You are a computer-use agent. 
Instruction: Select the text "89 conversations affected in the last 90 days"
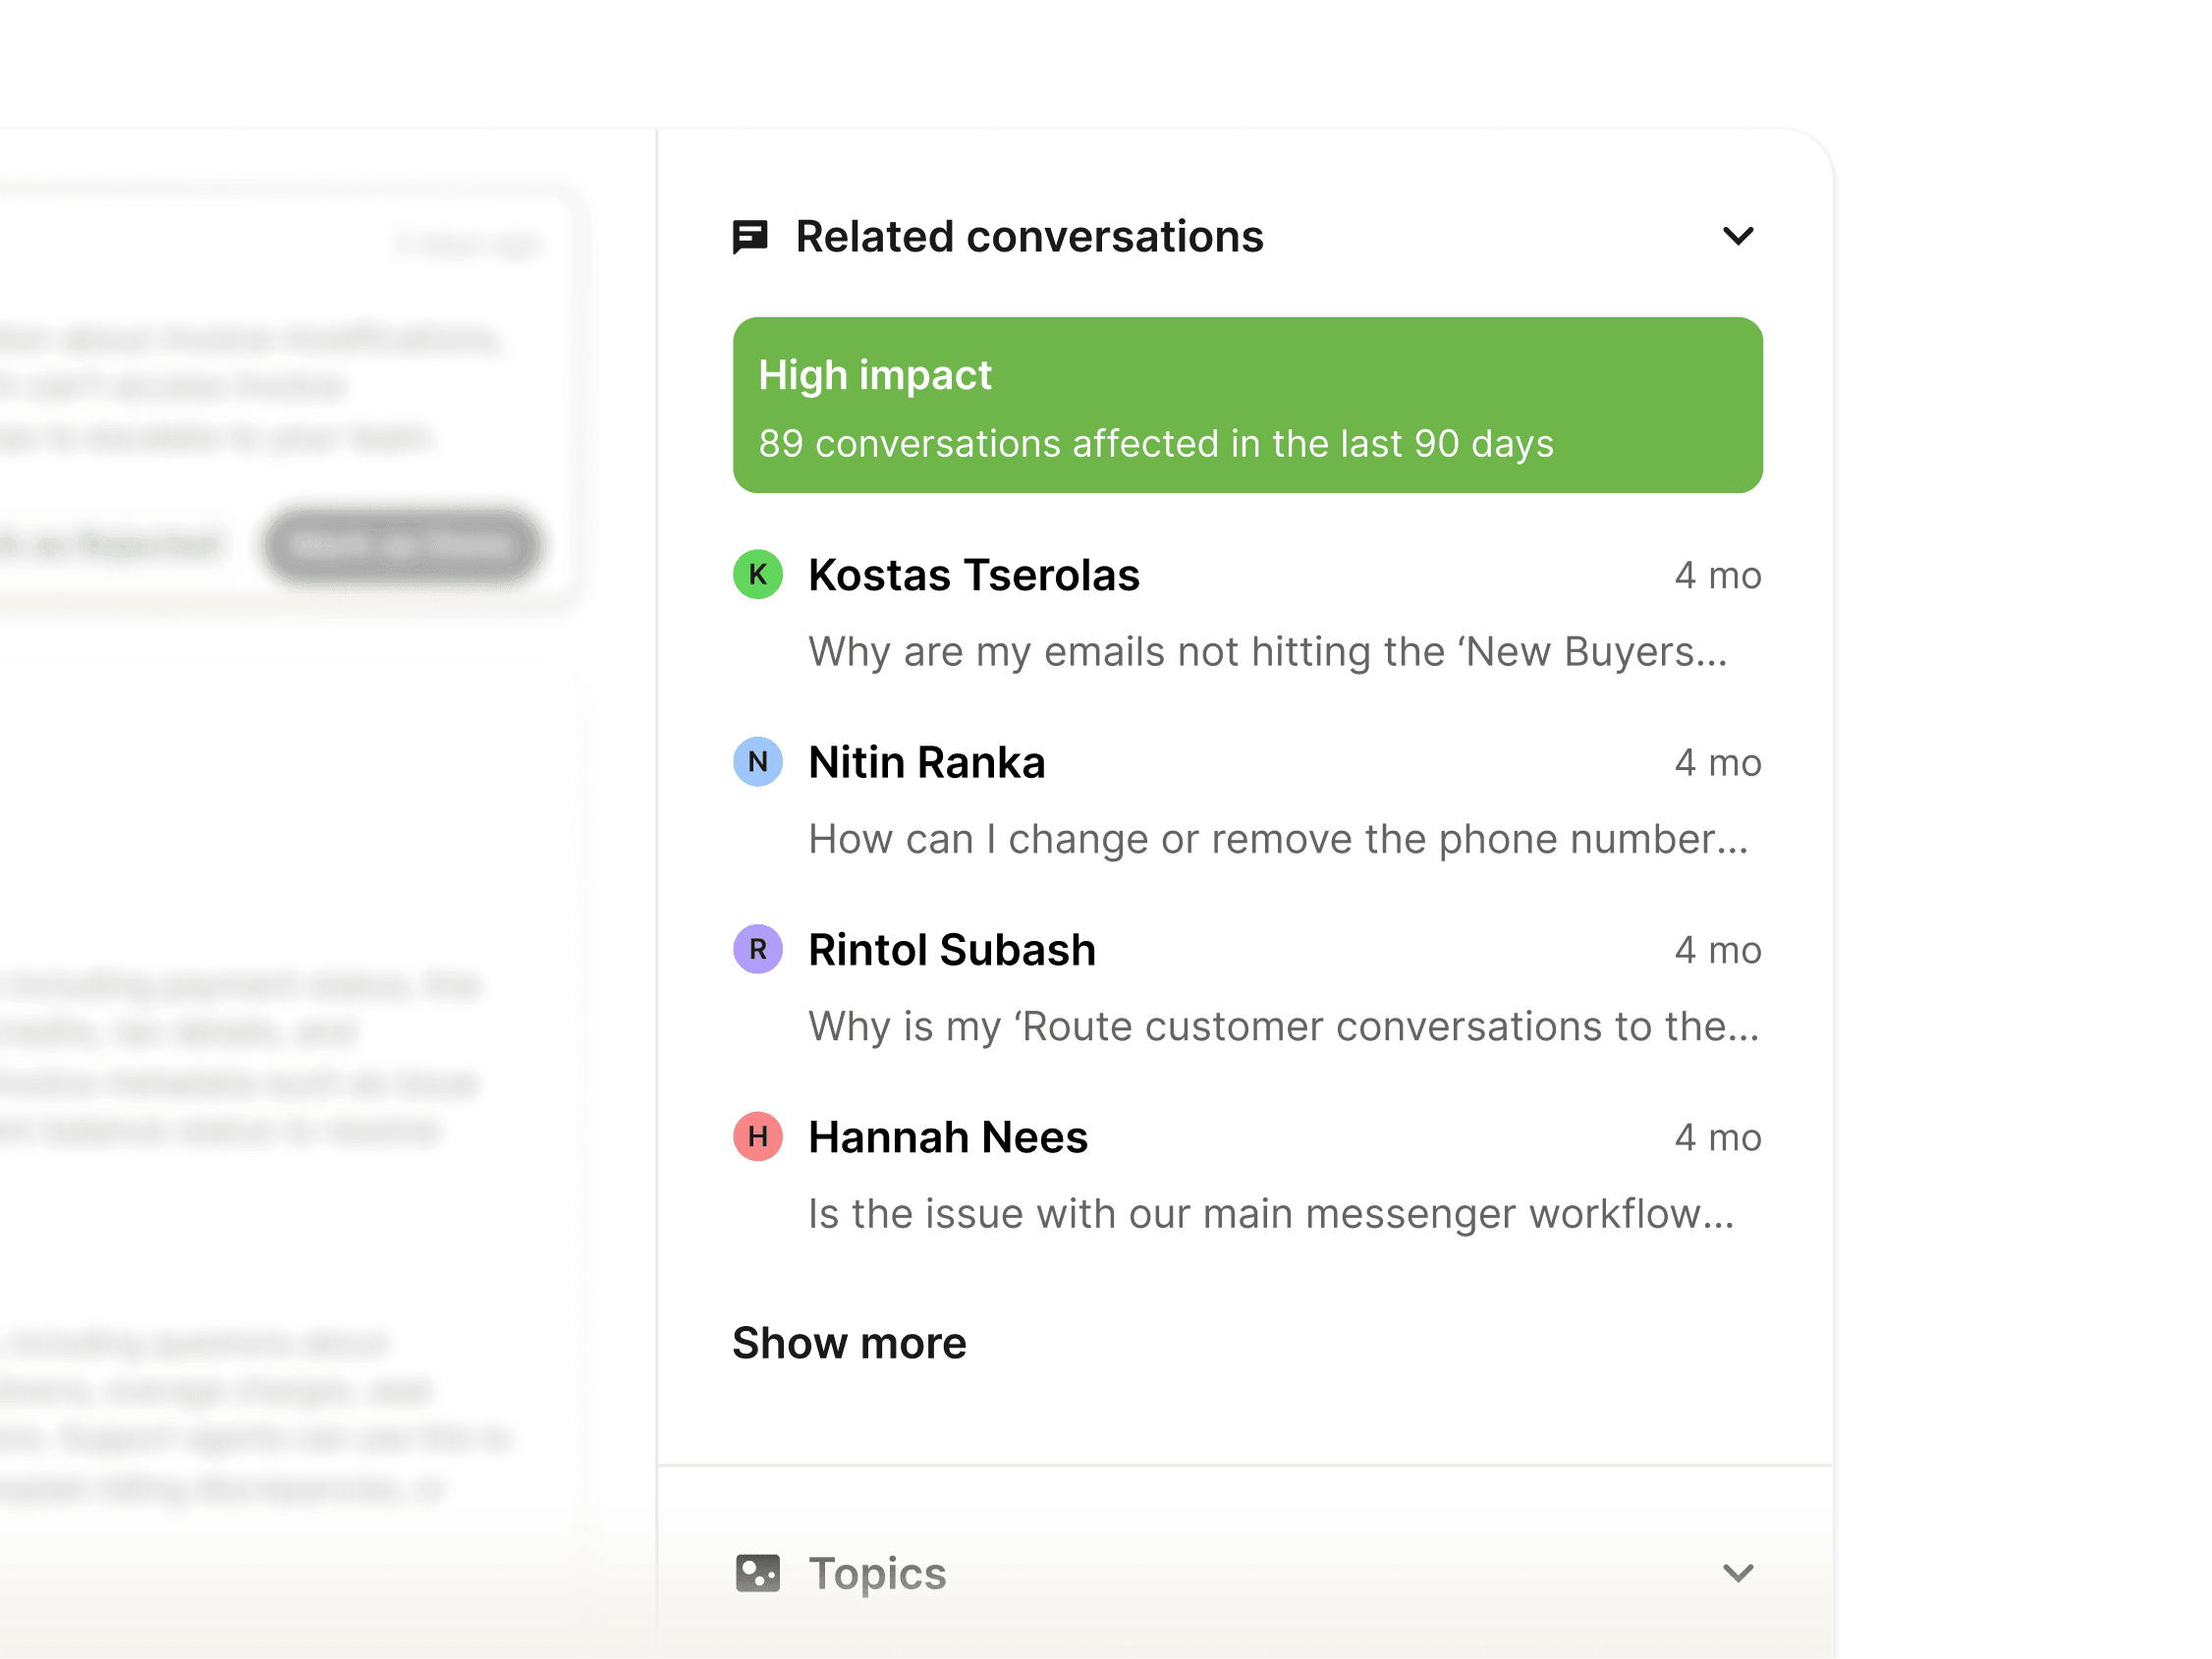click(1155, 444)
